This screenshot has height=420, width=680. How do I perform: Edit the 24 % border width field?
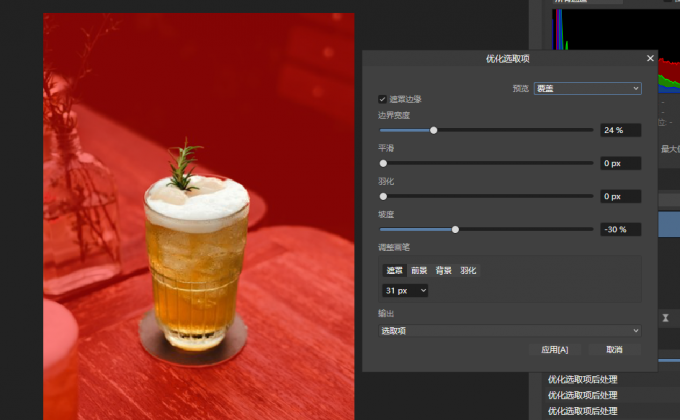point(621,130)
